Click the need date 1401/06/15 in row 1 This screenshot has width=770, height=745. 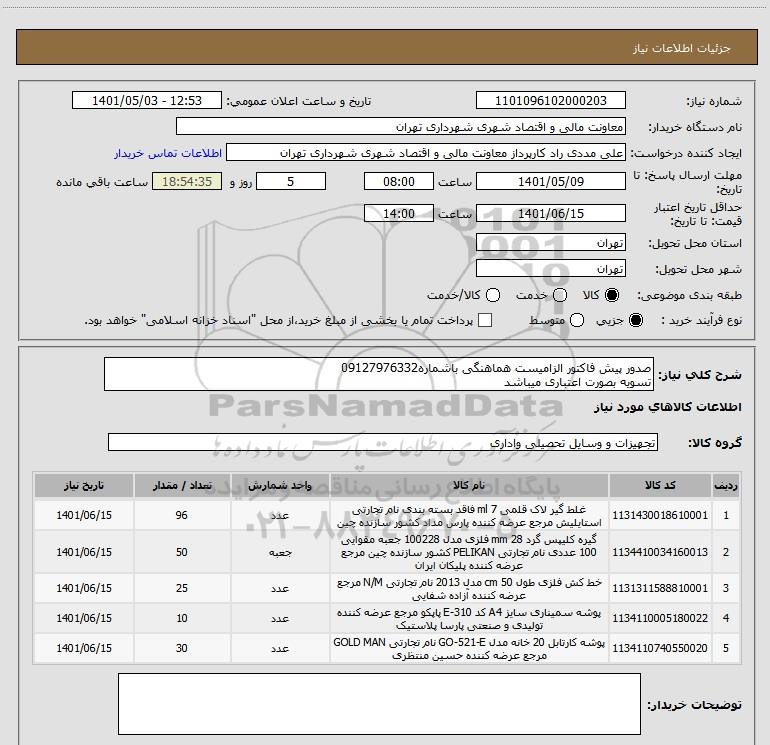[x=84, y=515]
